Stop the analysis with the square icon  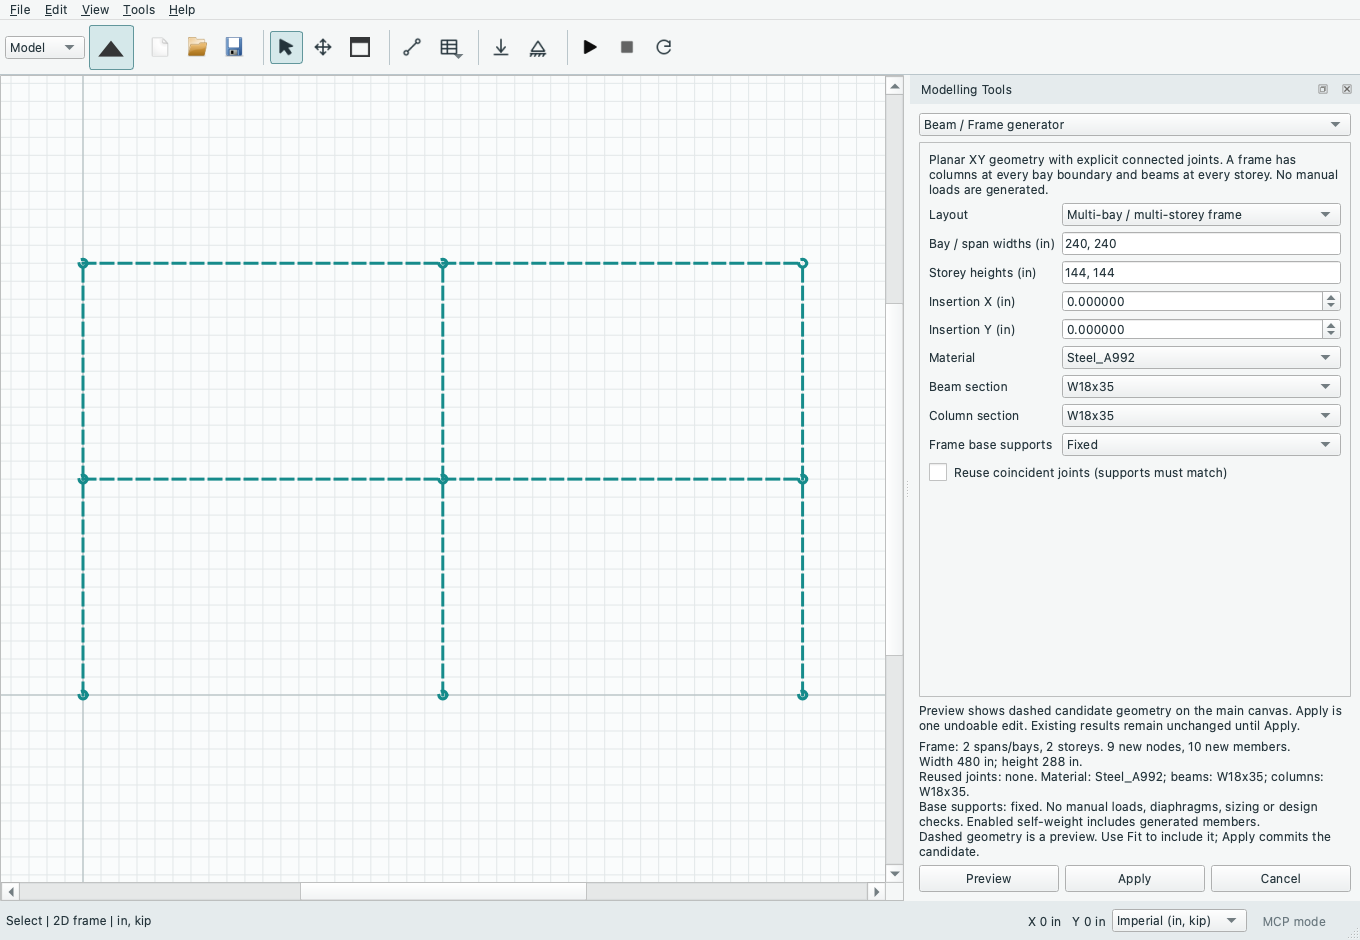(627, 47)
